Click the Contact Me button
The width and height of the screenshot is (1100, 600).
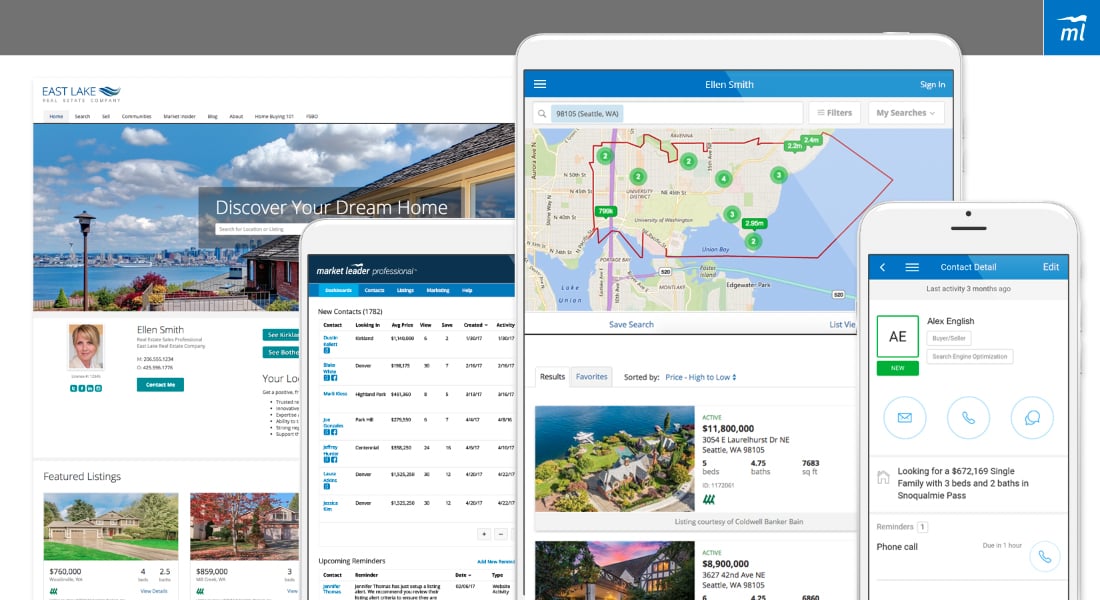160,385
